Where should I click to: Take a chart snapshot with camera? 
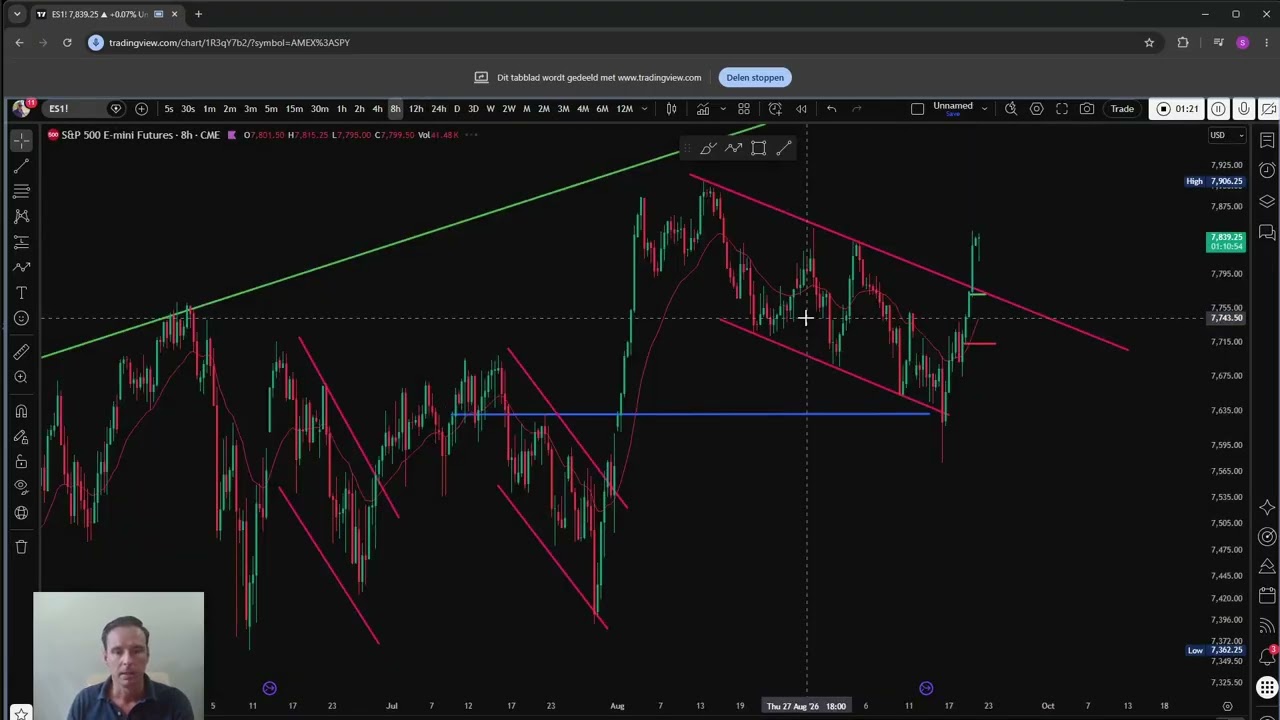(1087, 108)
